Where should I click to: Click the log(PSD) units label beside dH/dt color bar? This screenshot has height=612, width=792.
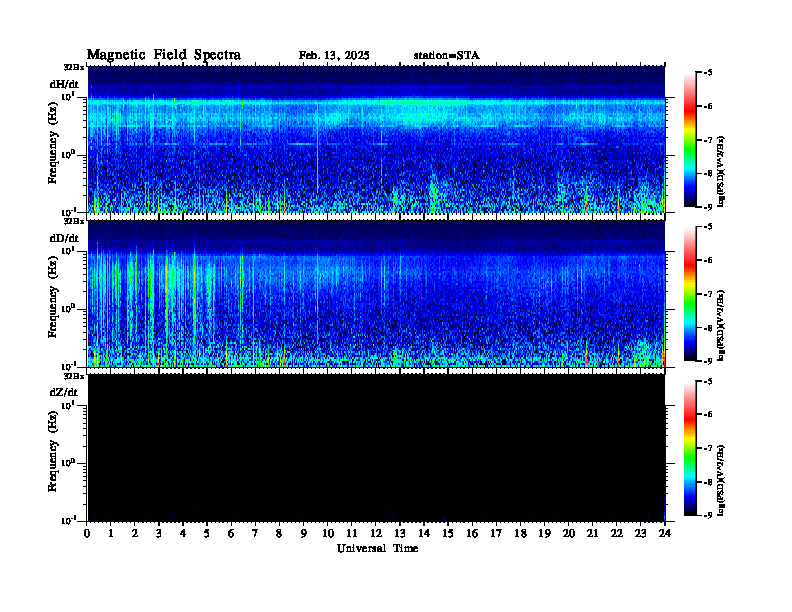pos(721,171)
